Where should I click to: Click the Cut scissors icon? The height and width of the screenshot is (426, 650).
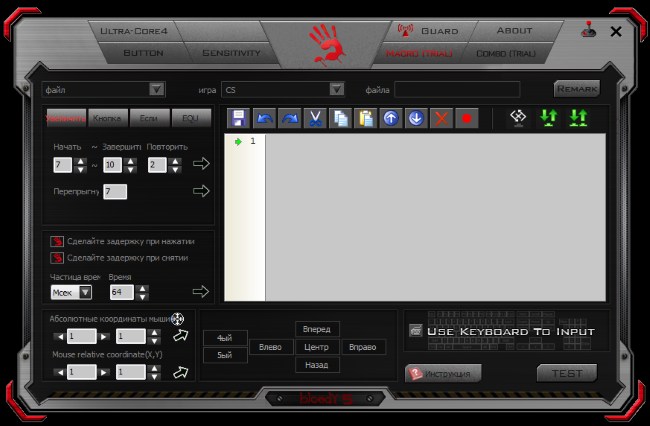(315, 118)
